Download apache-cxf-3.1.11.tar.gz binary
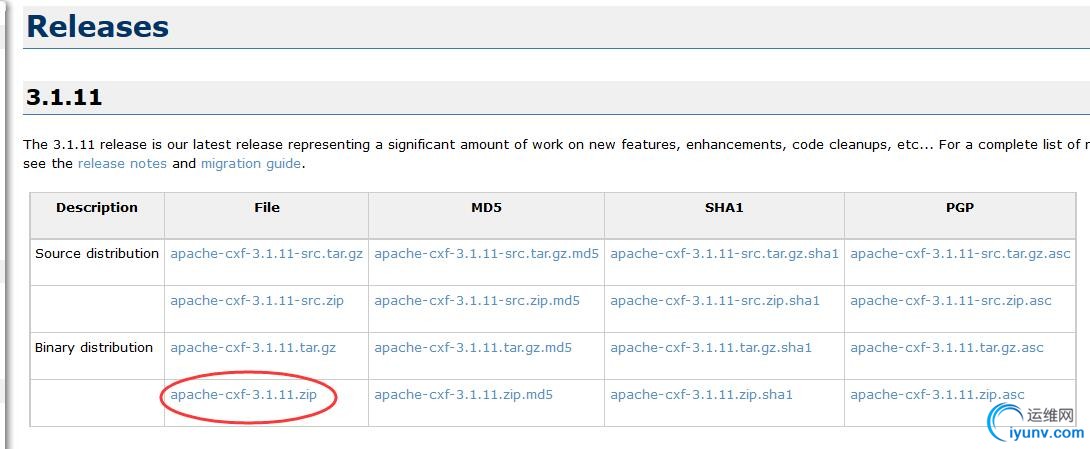 253,348
